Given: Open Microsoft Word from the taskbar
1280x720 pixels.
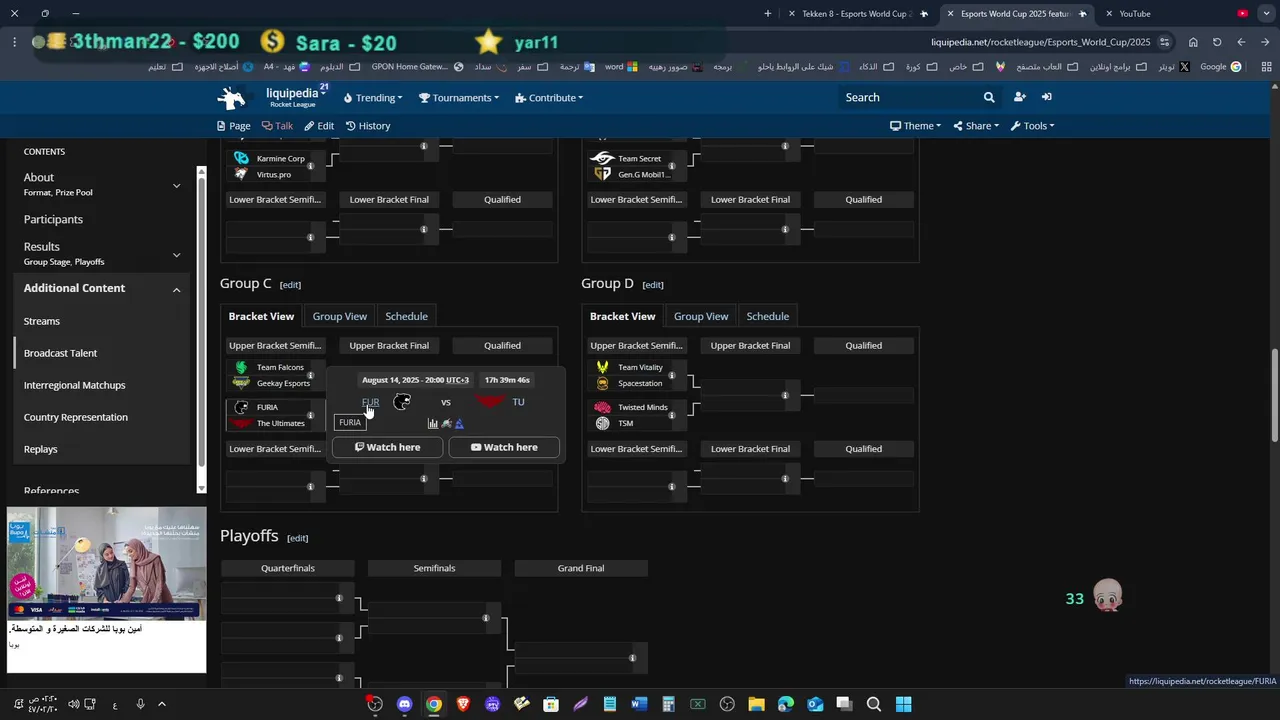Looking at the screenshot, I should click(x=639, y=704).
